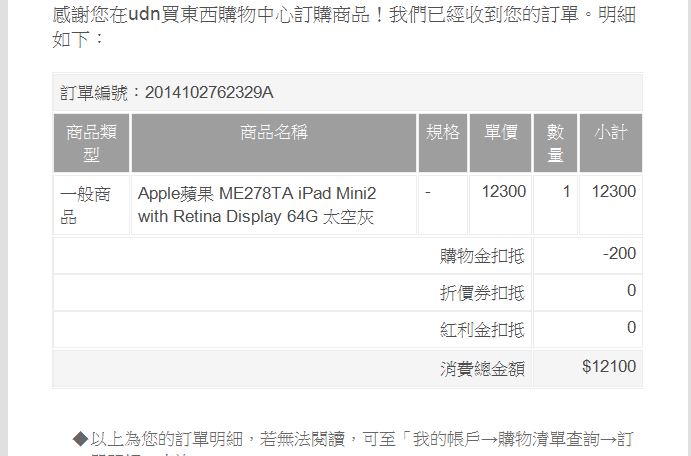The height and width of the screenshot is (456, 691).
Task: Click the diamond bullet before 以上為您的訂單明細
Action: pyautogui.click(x=80, y=439)
